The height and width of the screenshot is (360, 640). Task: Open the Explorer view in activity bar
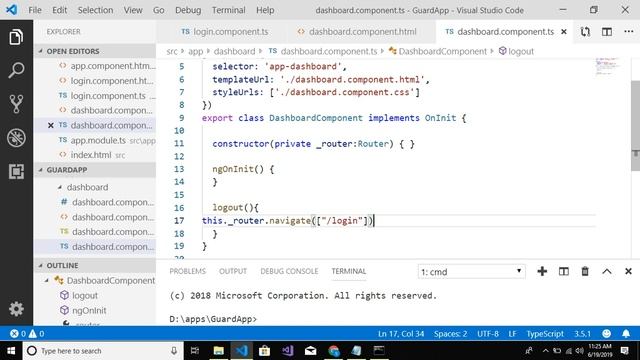point(16,37)
